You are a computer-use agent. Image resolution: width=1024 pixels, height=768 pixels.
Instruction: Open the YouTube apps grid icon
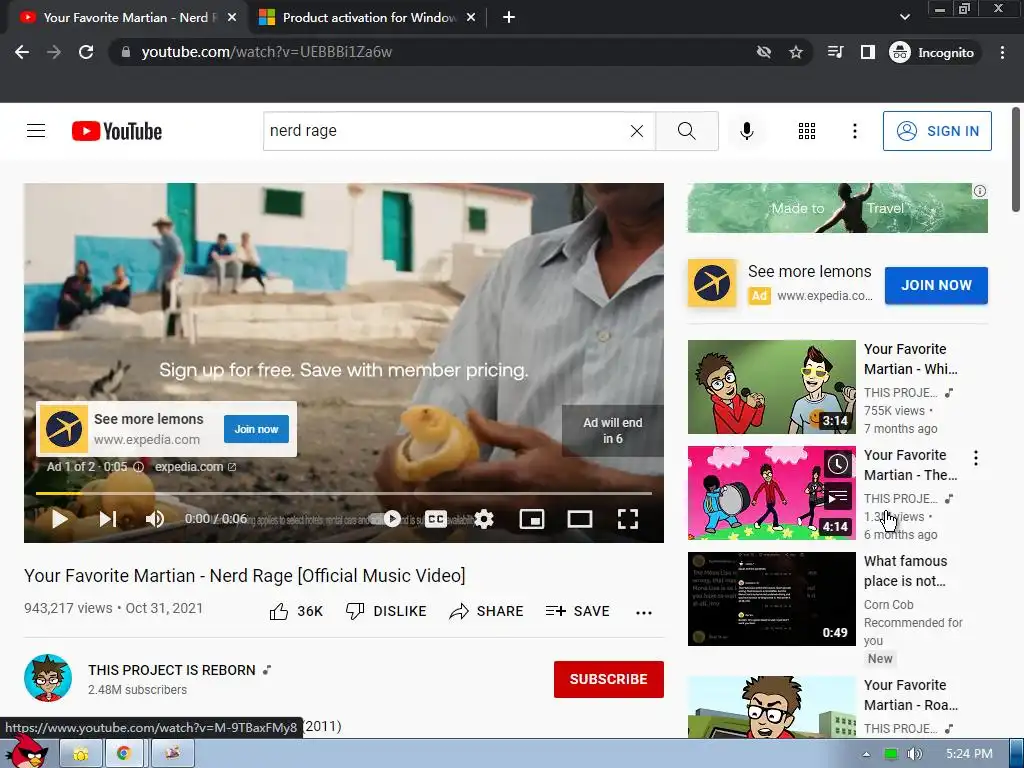pos(807,131)
